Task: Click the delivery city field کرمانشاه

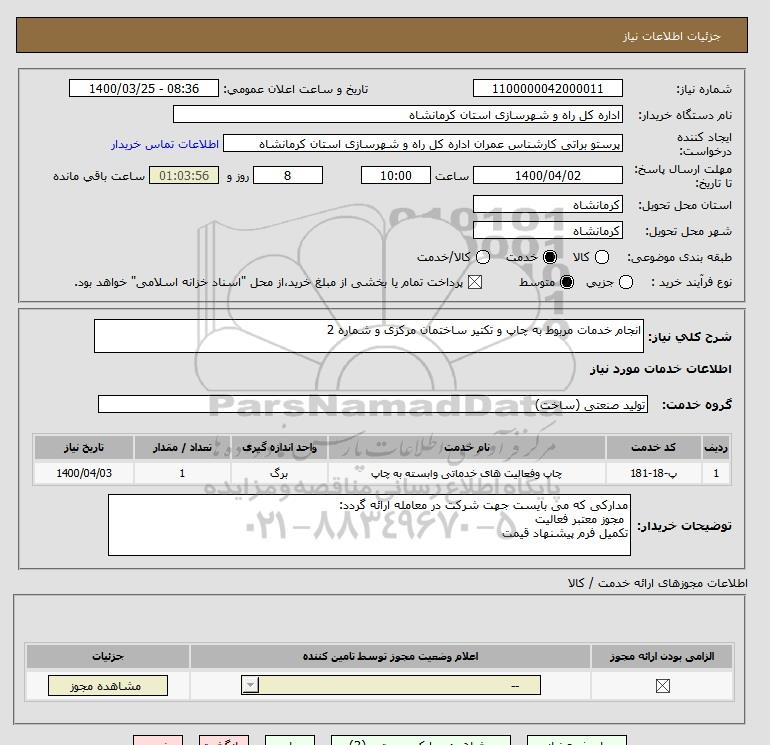Action: coord(548,230)
